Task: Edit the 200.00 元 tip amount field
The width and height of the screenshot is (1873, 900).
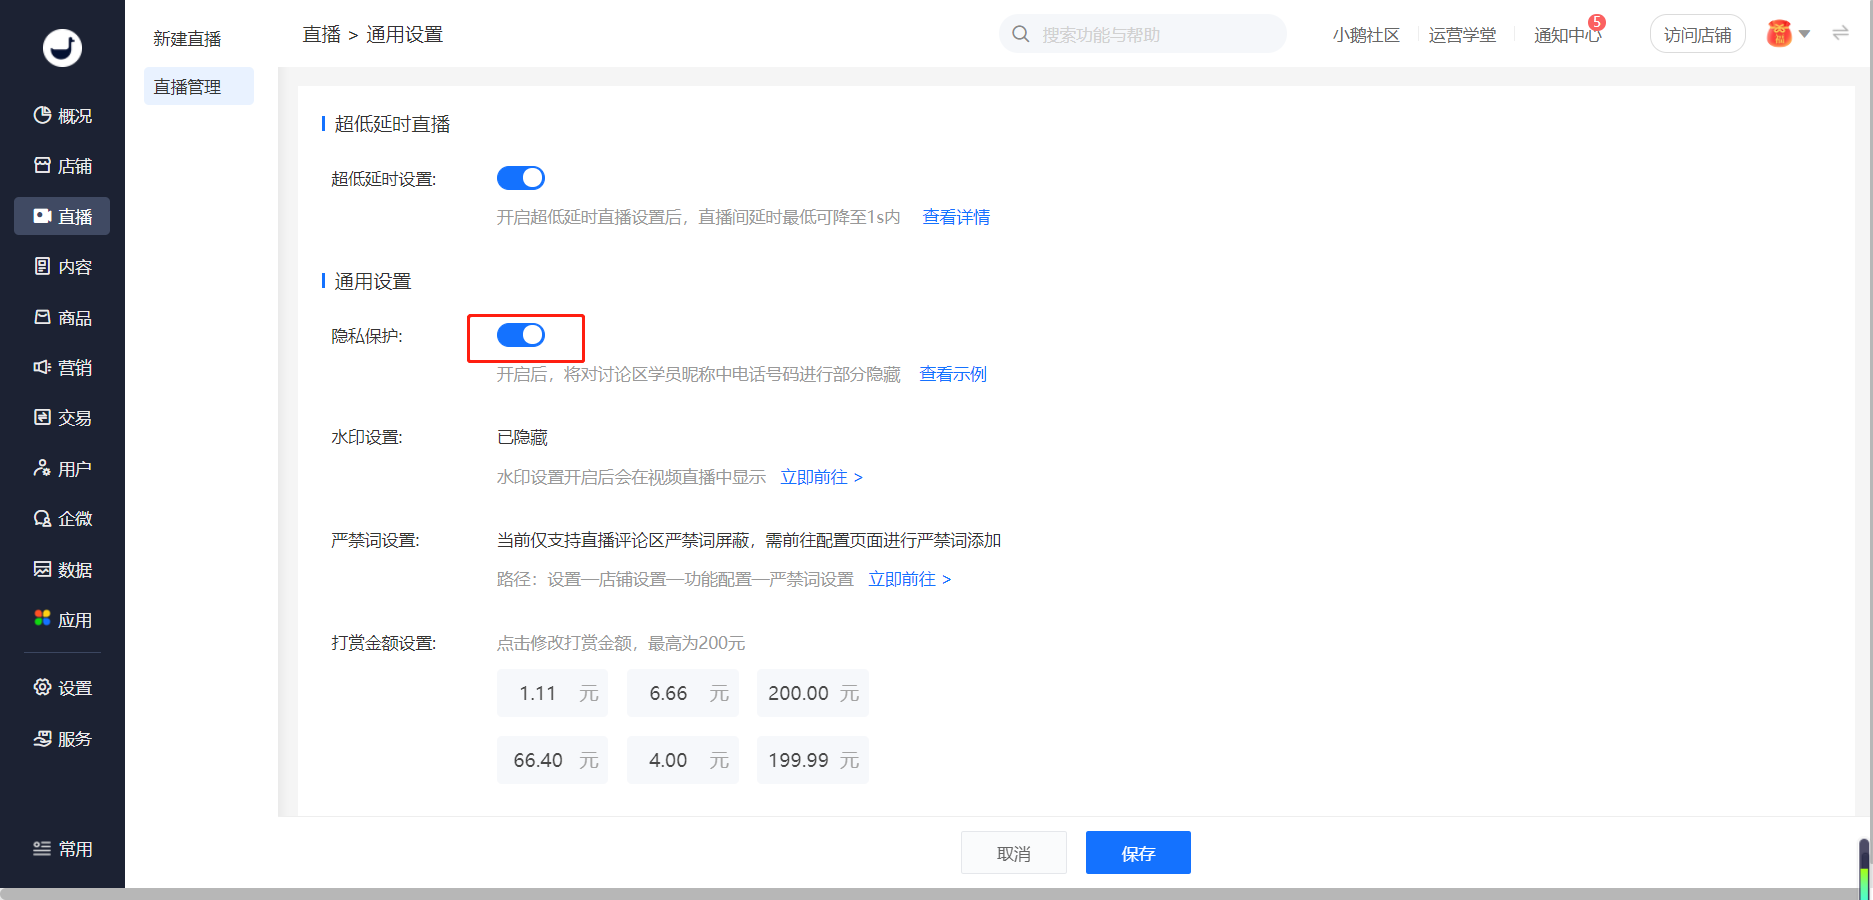Action: 813,693
